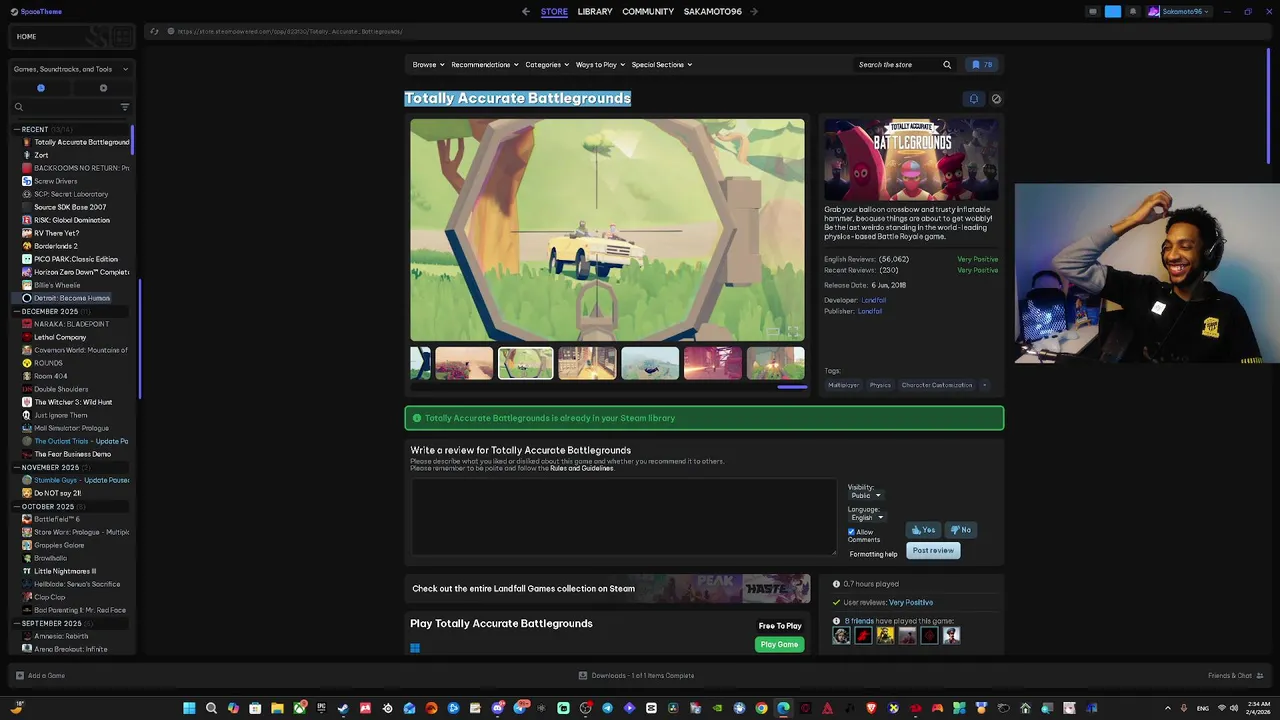
Task: Toggle the ready-to-play filter in sidebar
Action: point(103,88)
